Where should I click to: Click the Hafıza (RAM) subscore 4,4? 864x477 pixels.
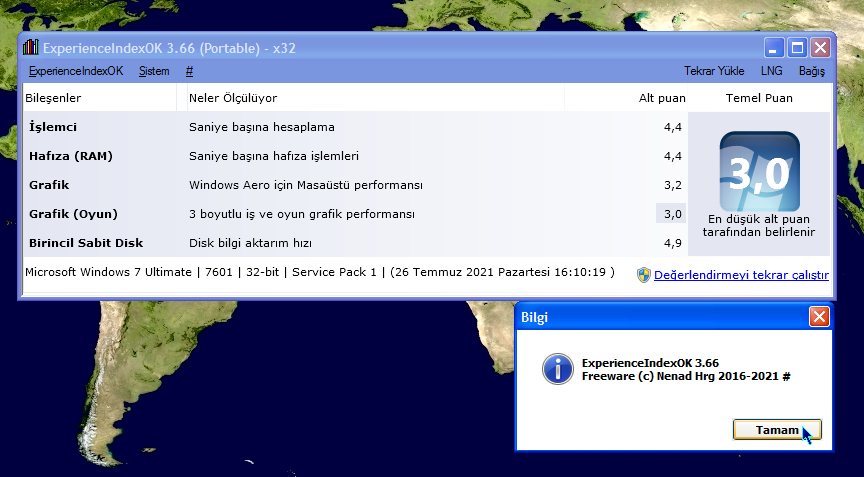tap(672, 156)
